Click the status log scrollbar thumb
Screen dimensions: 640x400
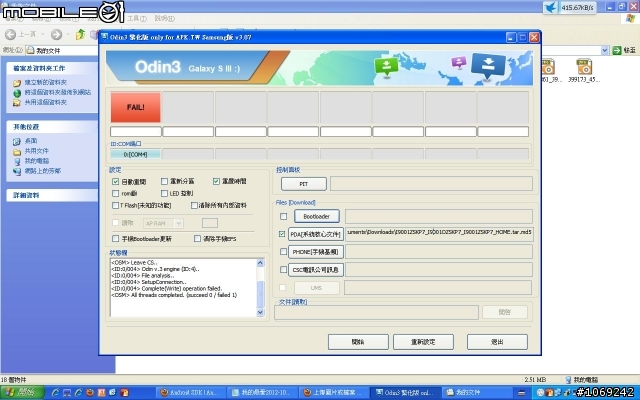(x=260, y=293)
